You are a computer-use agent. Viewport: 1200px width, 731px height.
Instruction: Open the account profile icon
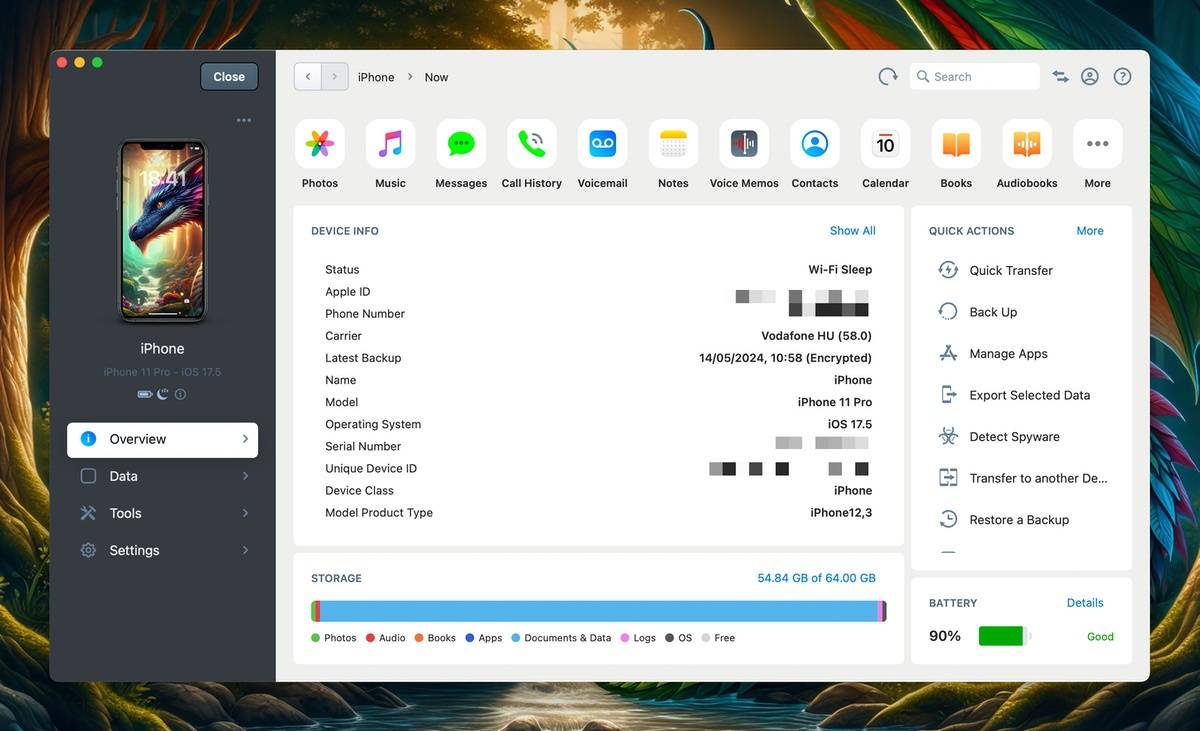1090,77
